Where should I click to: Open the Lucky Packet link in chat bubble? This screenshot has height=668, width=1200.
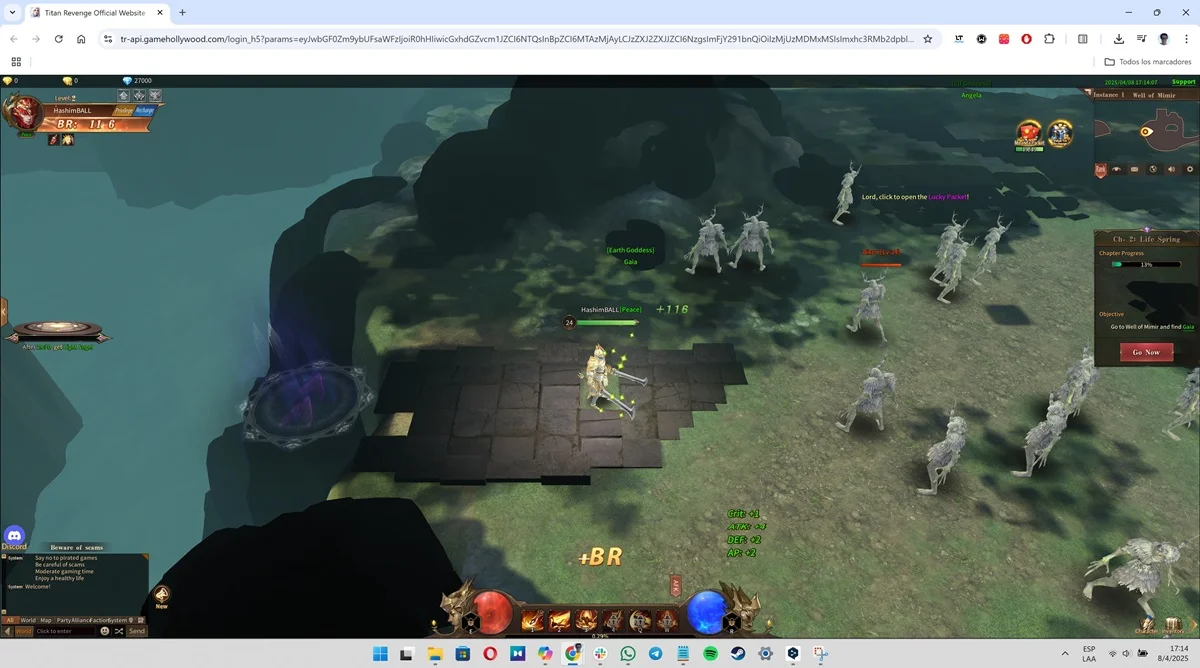(947, 196)
